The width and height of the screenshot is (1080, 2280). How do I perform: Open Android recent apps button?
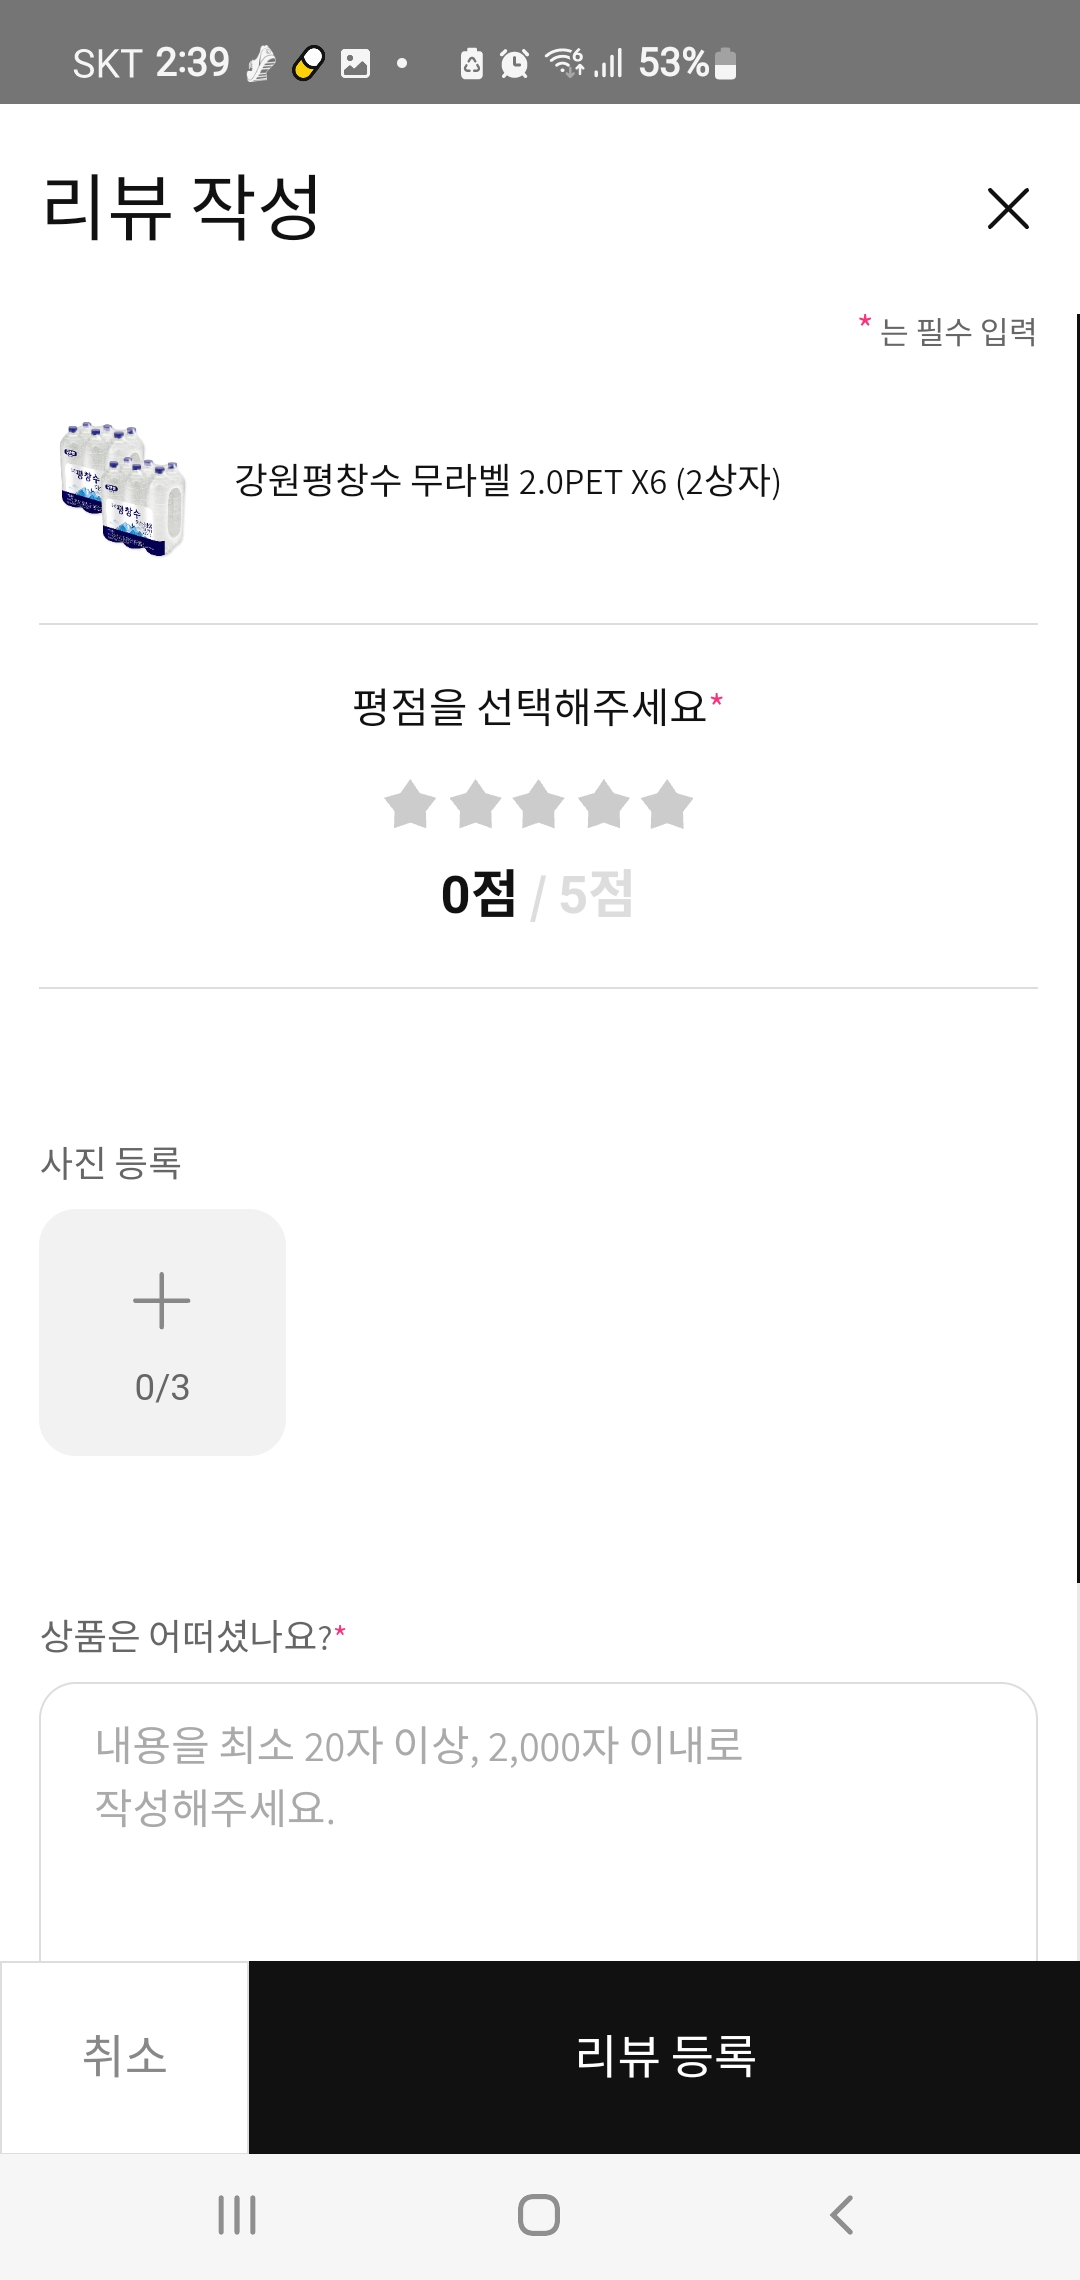(237, 2215)
